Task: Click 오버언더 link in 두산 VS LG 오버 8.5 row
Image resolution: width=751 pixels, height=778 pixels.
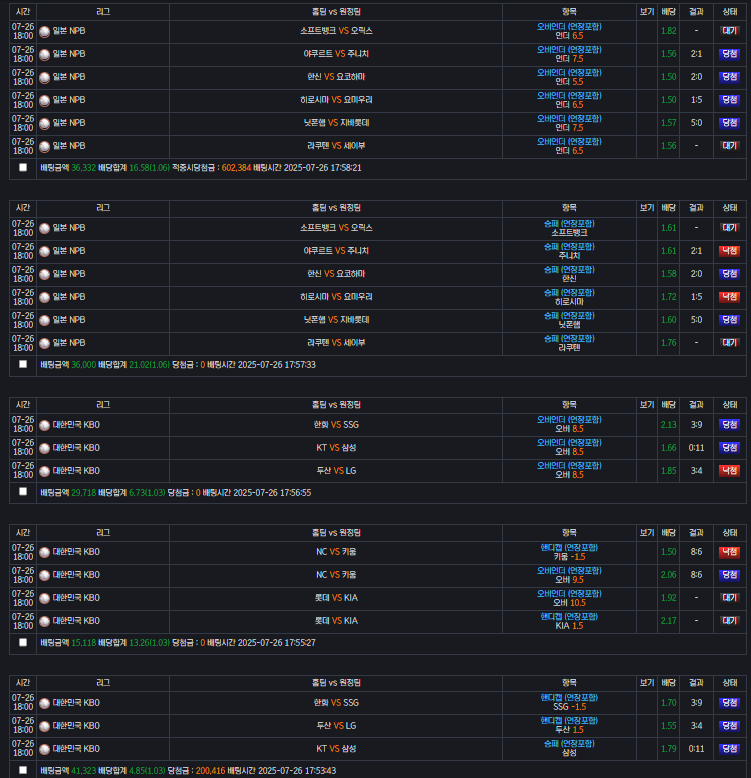Action: (x=569, y=465)
